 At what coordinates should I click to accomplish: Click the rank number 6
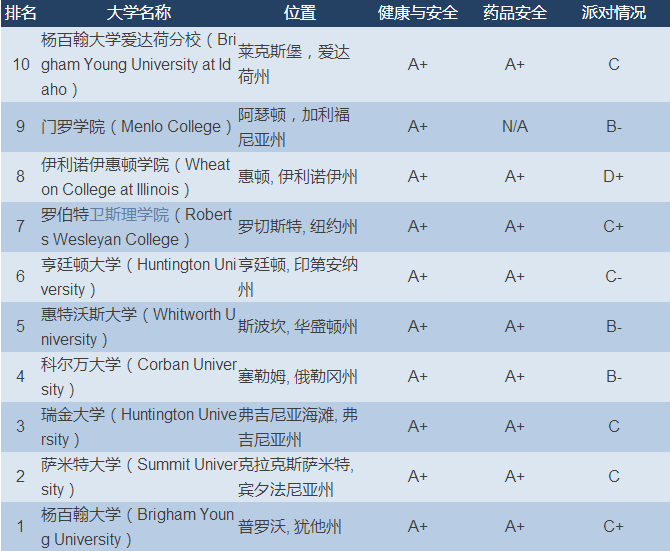(21, 277)
